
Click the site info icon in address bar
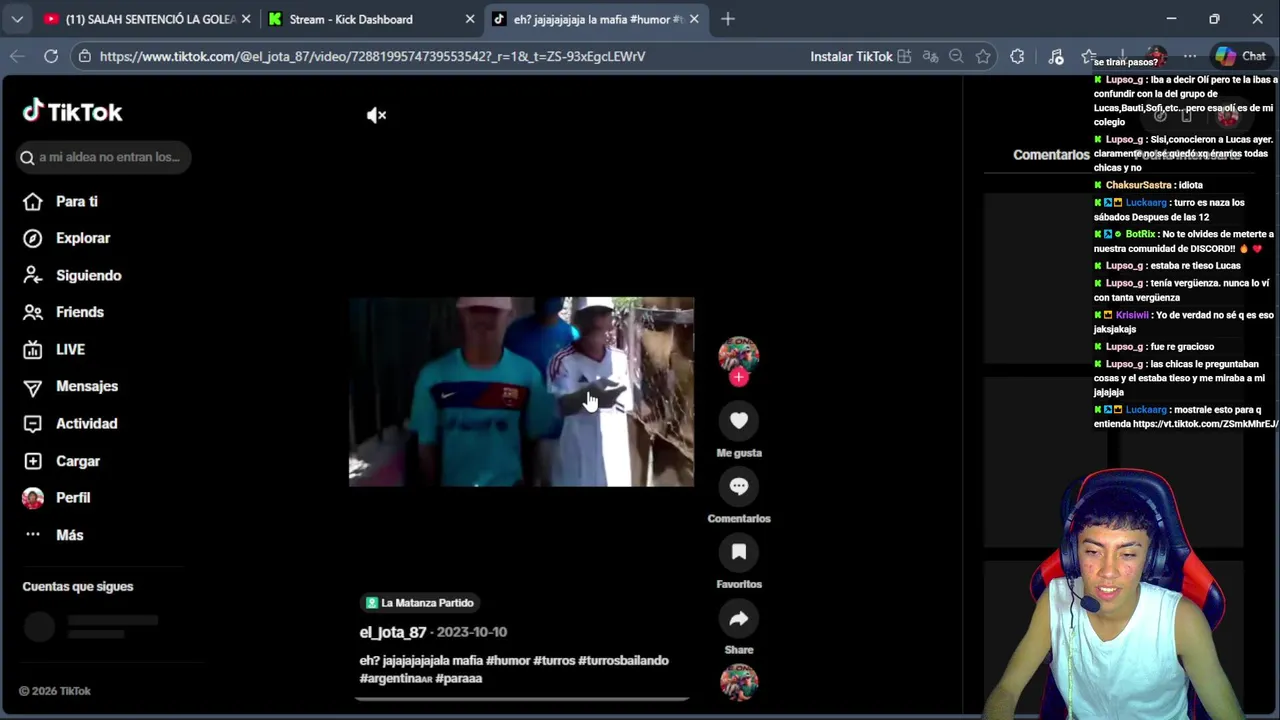[85, 56]
